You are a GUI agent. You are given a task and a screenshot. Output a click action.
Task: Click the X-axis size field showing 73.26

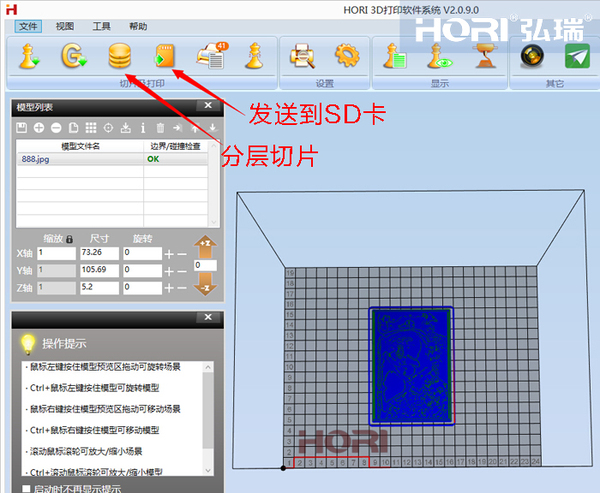(99, 253)
